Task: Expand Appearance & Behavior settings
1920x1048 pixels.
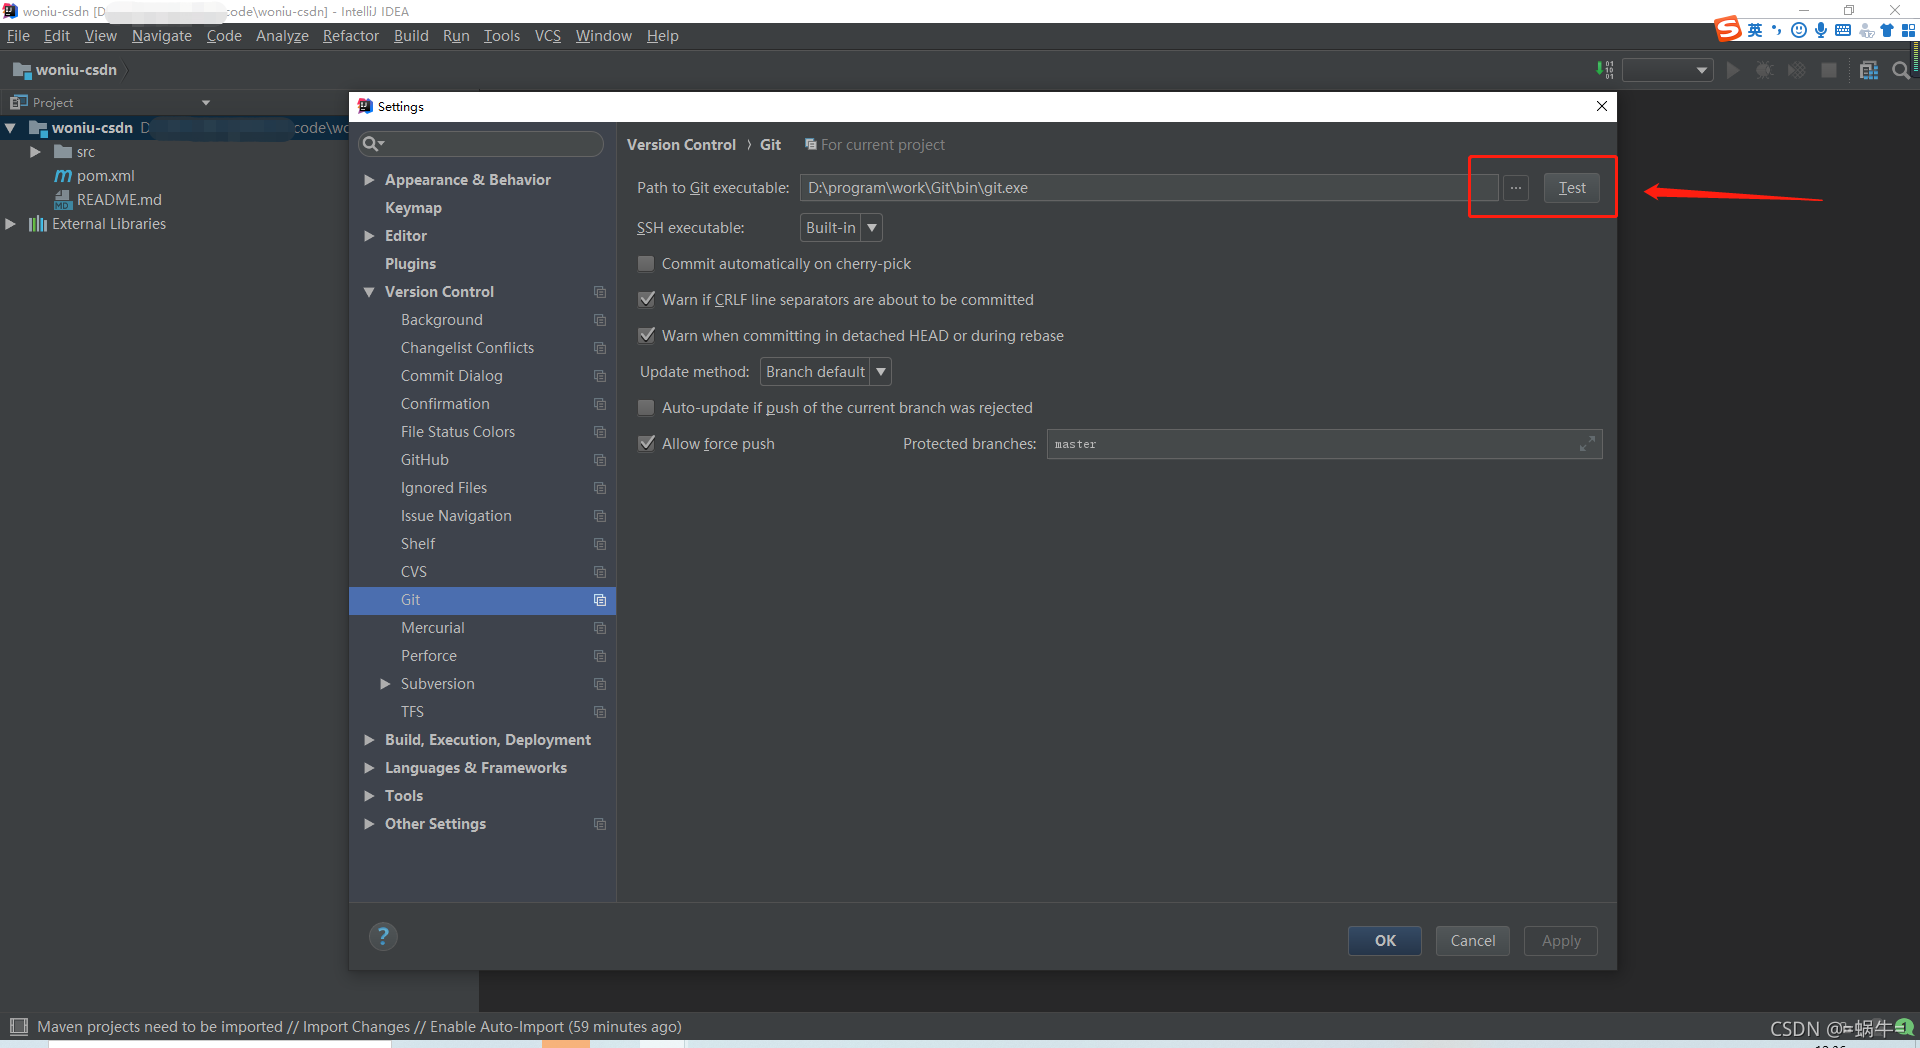Action: pyautogui.click(x=369, y=180)
